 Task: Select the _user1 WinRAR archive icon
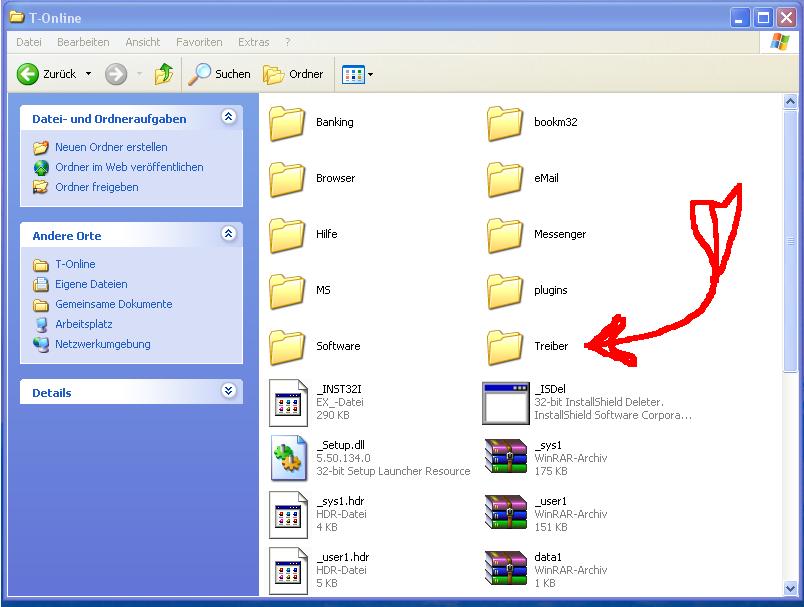[506, 513]
